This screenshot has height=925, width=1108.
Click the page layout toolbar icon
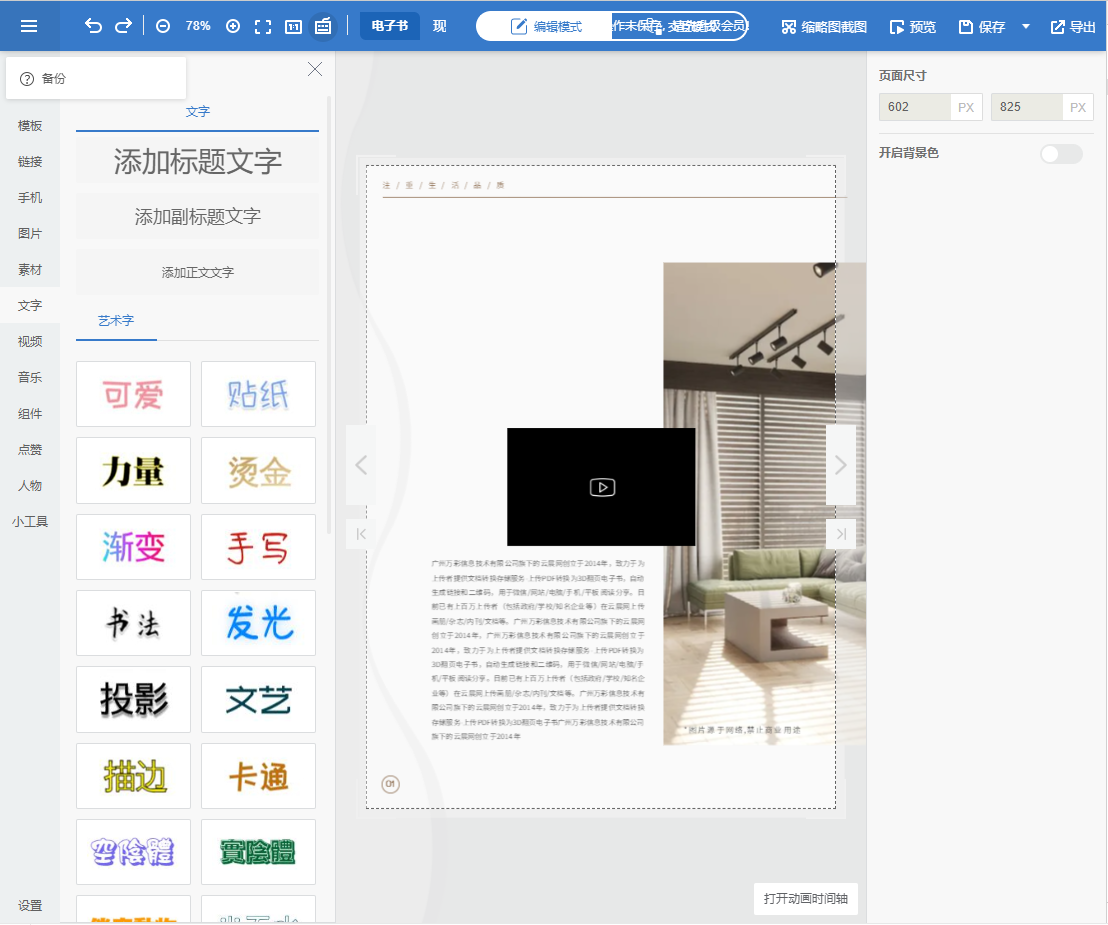pyautogui.click(x=323, y=26)
